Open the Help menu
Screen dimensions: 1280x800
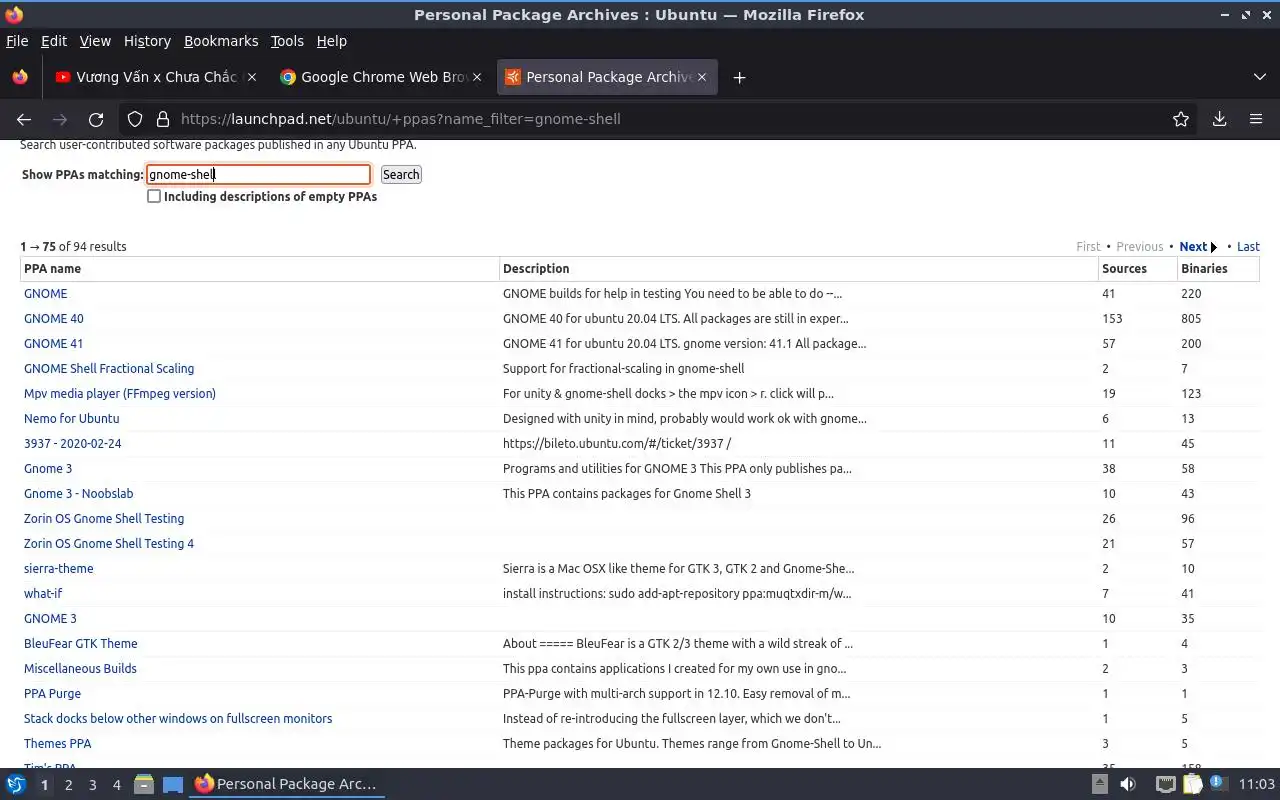pyautogui.click(x=332, y=41)
